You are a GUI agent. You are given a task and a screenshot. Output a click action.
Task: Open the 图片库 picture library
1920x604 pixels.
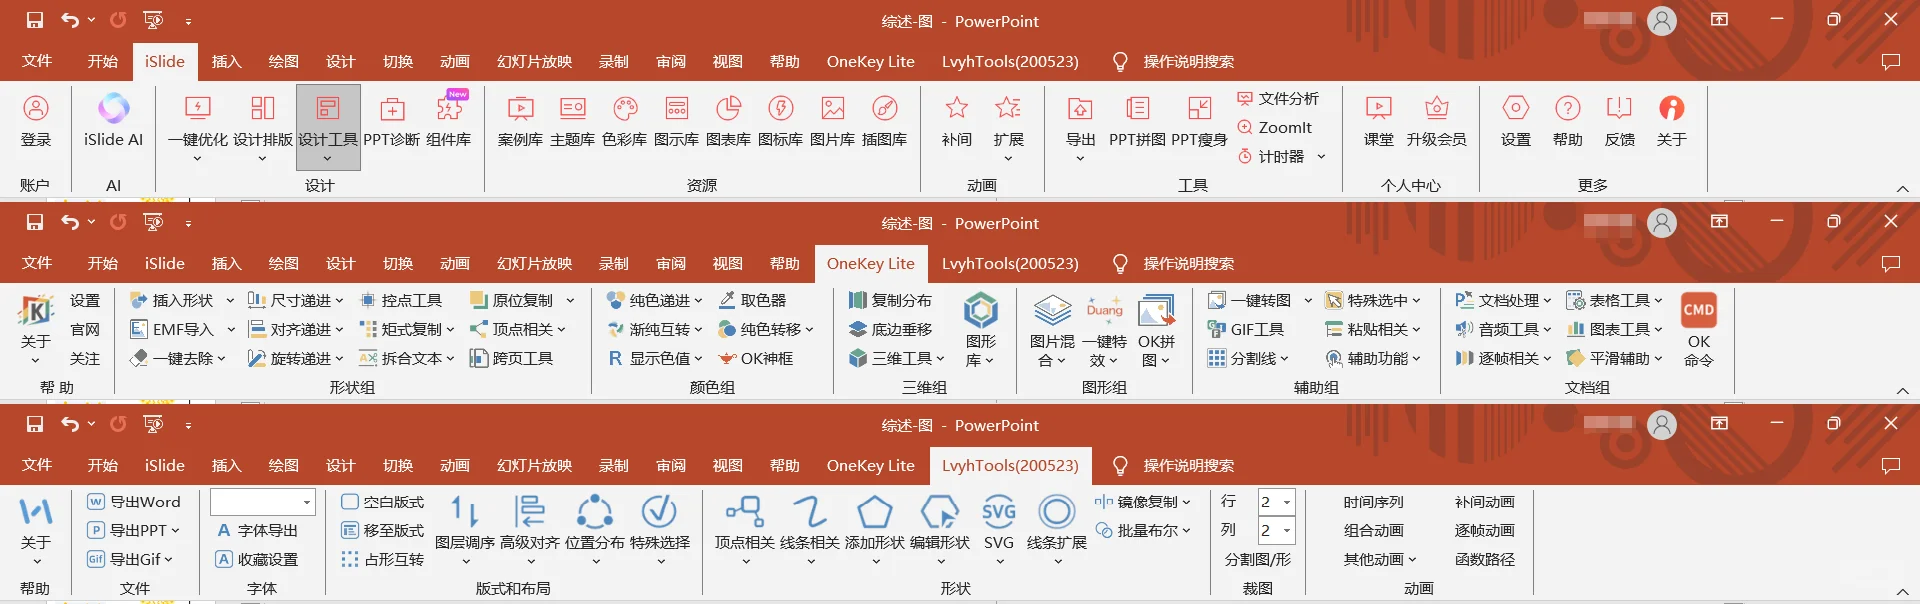tap(832, 121)
